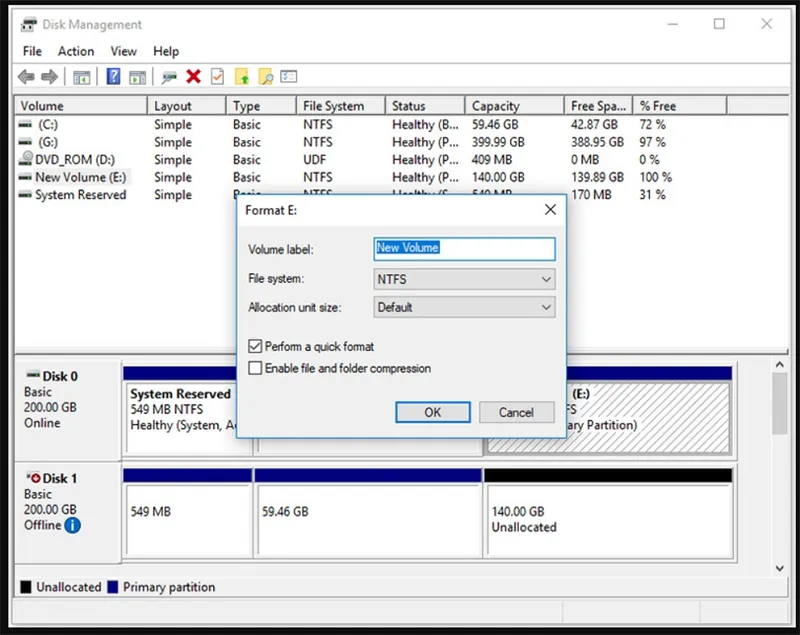Show/hide action pane toolbar icon

137,78
